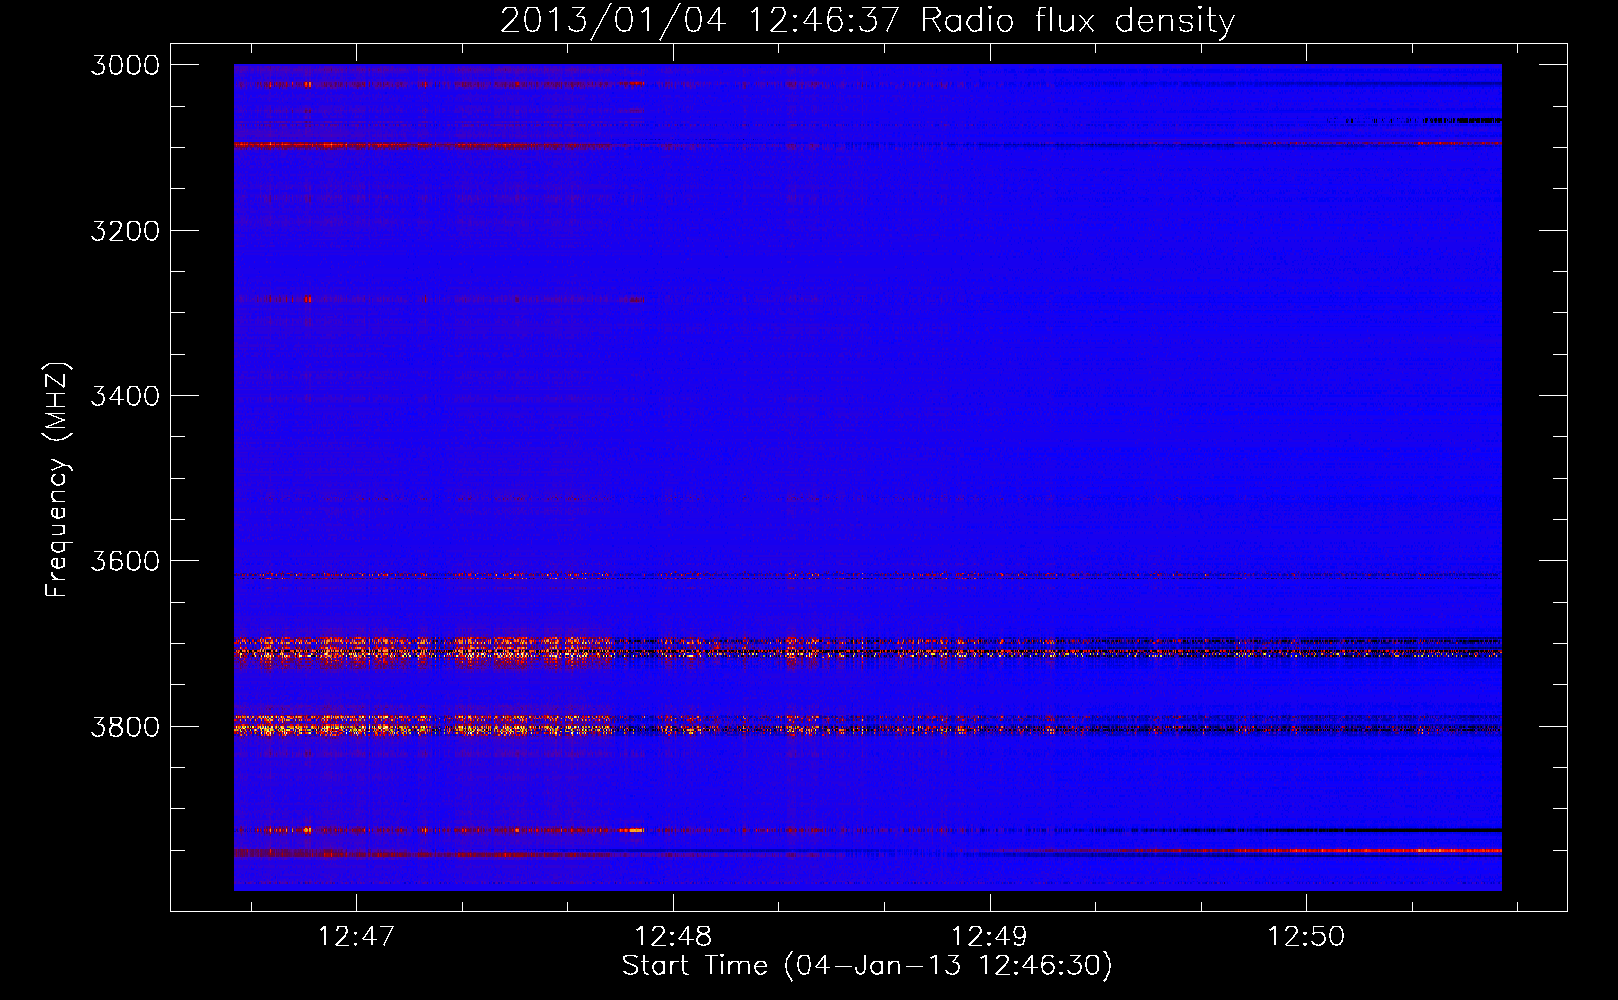This screenshot has width=1618, height=1000.
Task: Select the 3600 frequency axis label
Action: 125,561
